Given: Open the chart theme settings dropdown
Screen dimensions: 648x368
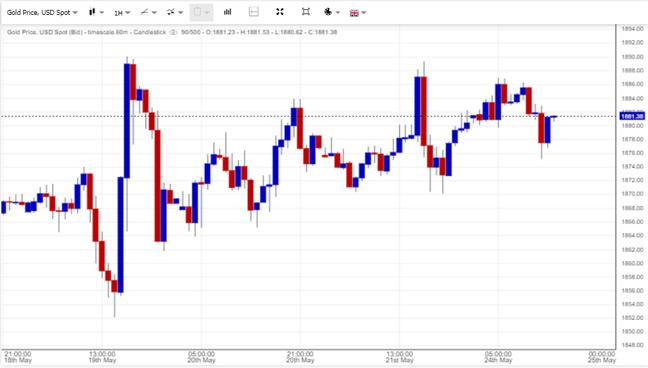Looking at the screenshot, I should pyautogui.click(x=332, y=12).
